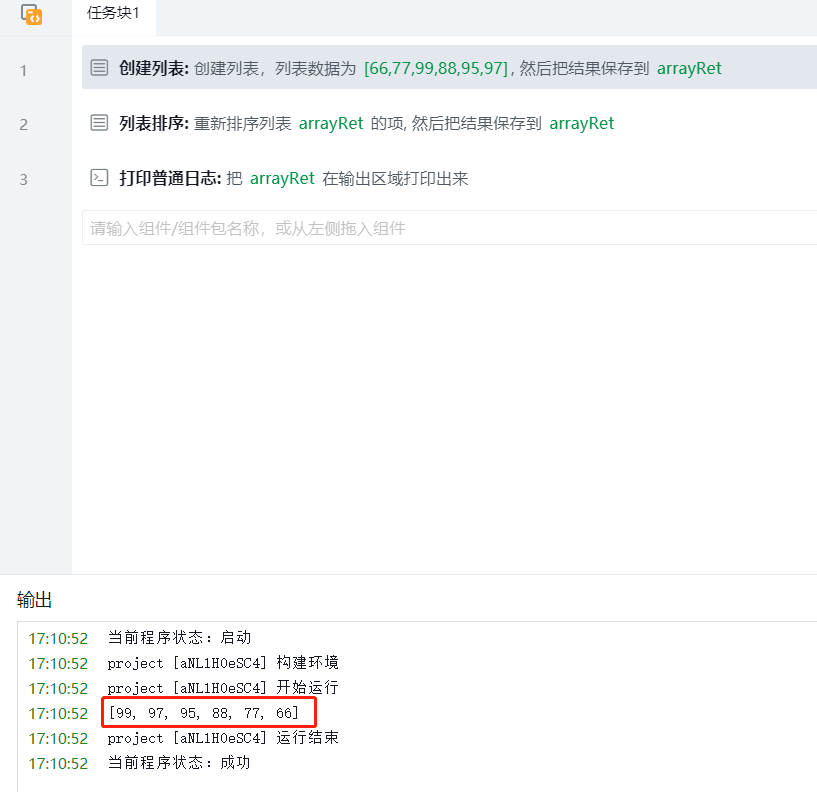Image resolution: width=817 pixels, height=792 pixels.
Task: Select line number 1 in the gutter
Action: coord(23,70)
